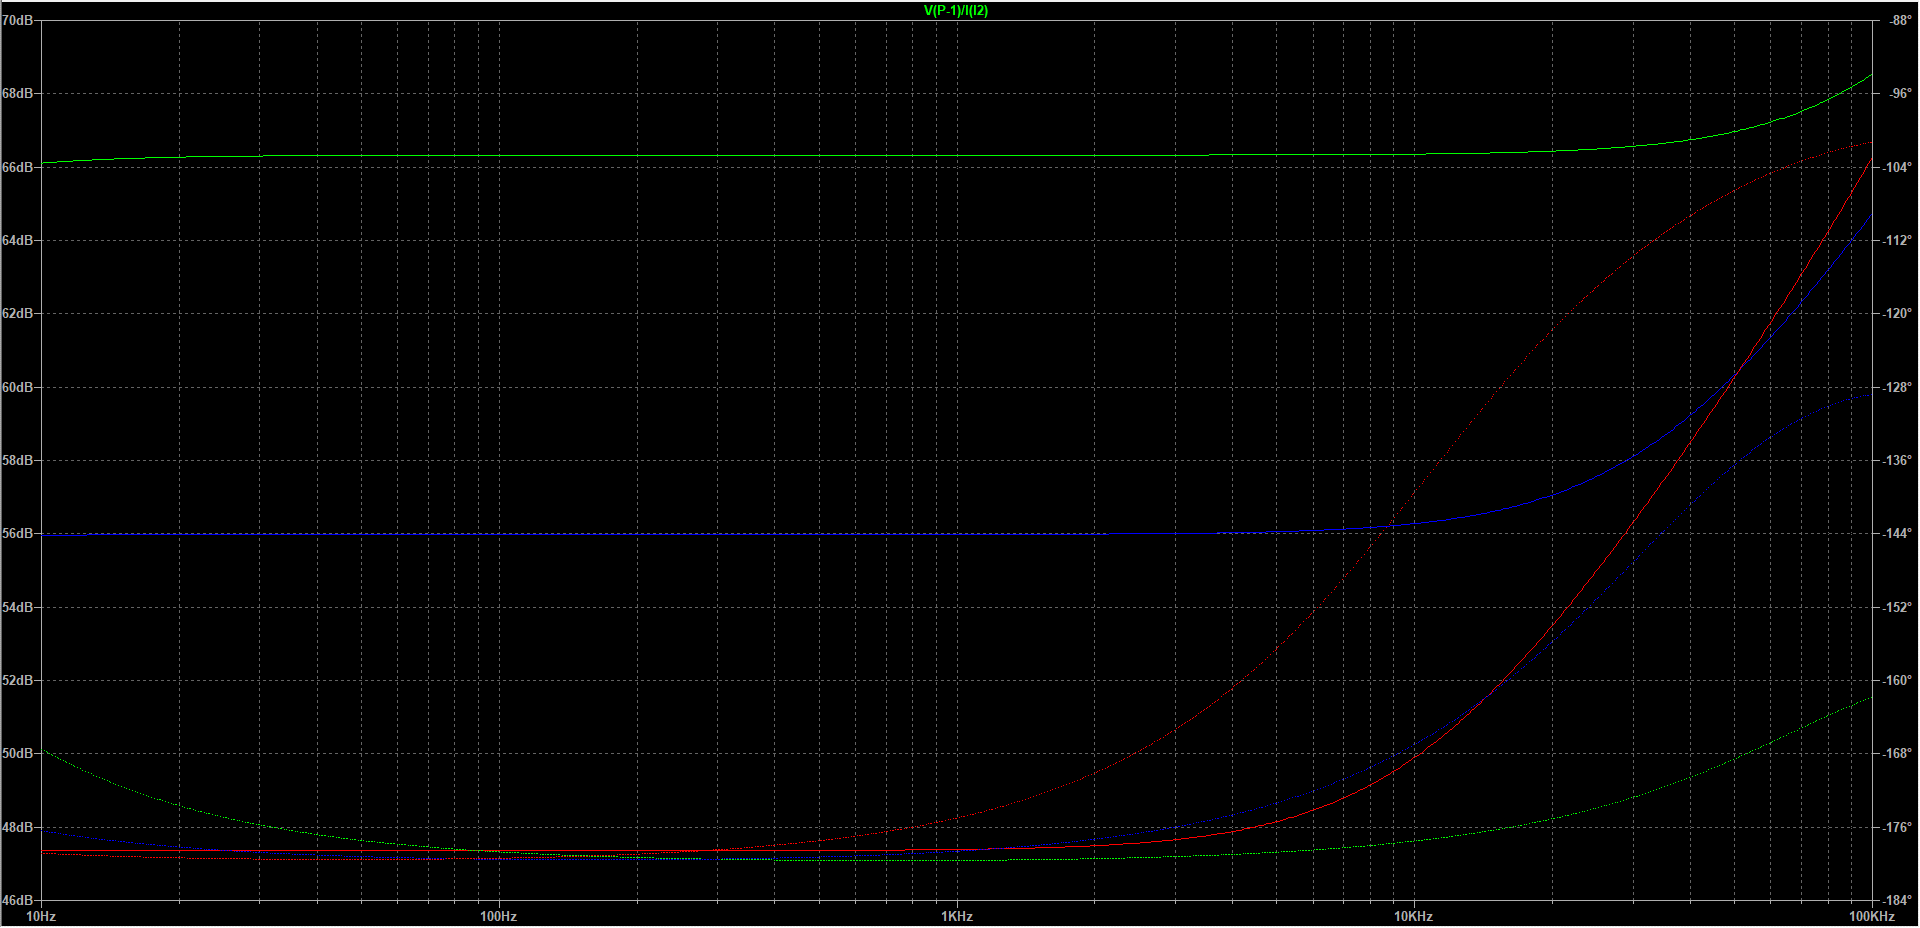Click the 66dB magnitude axis label

click(17, 167)
